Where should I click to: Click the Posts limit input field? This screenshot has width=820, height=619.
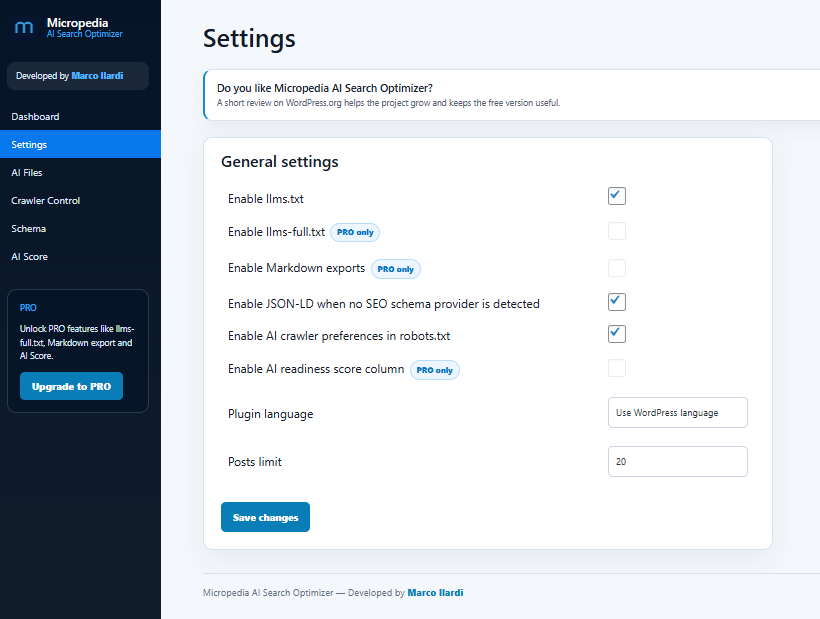(x=678, y=462)
